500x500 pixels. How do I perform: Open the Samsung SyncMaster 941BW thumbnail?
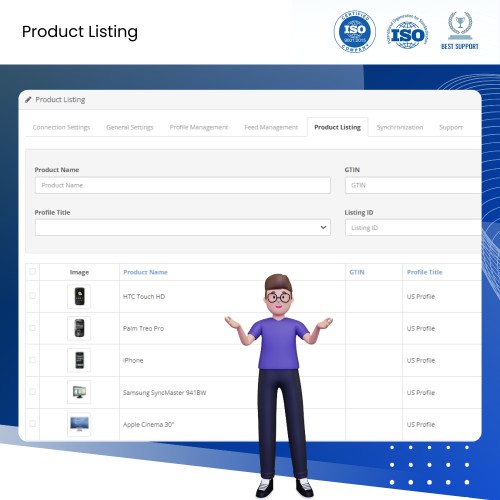tap(79, 392)
